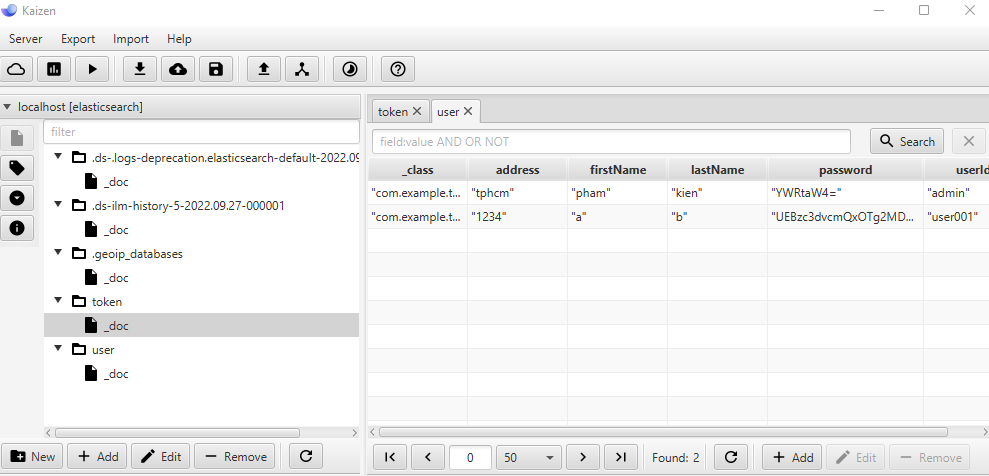Click the download arrow toolbar icon
989x476 pixels.
tap(140, 69)
